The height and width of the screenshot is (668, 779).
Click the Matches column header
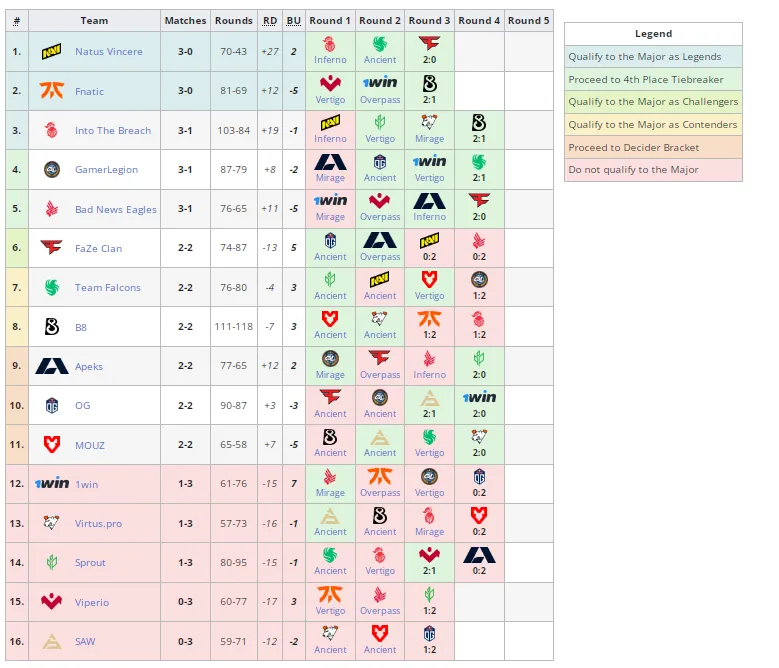click(185, 21)
